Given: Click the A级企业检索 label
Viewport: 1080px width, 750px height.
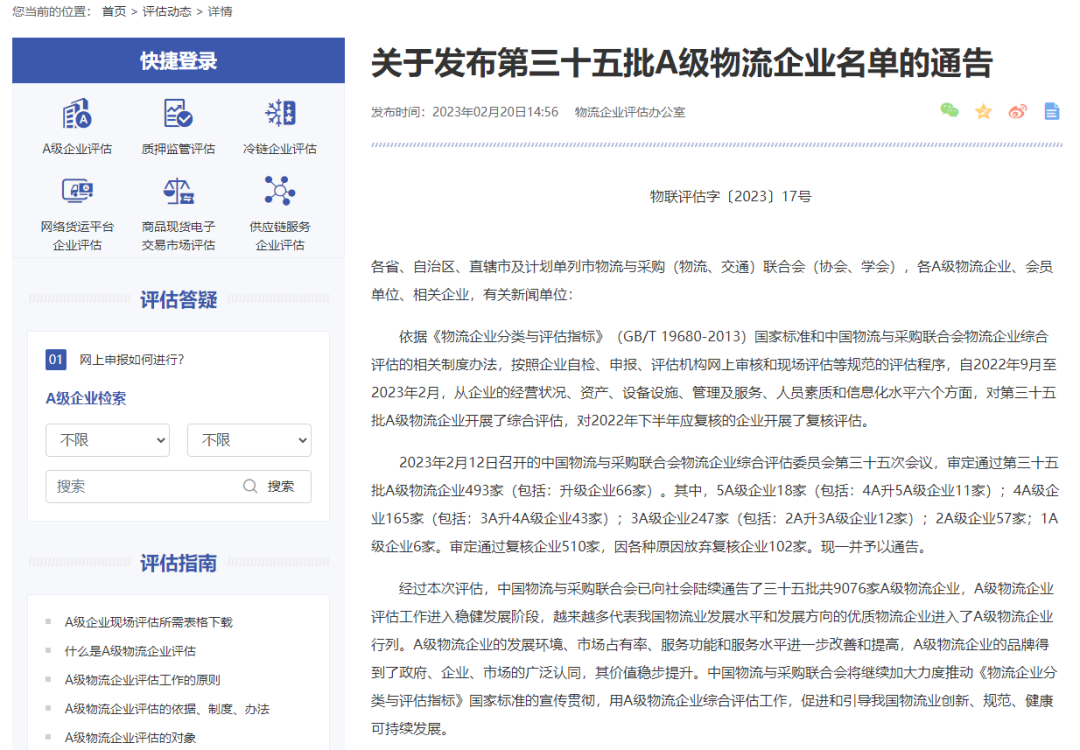Looking at the screenshot, I should click(x=86, y=398).
